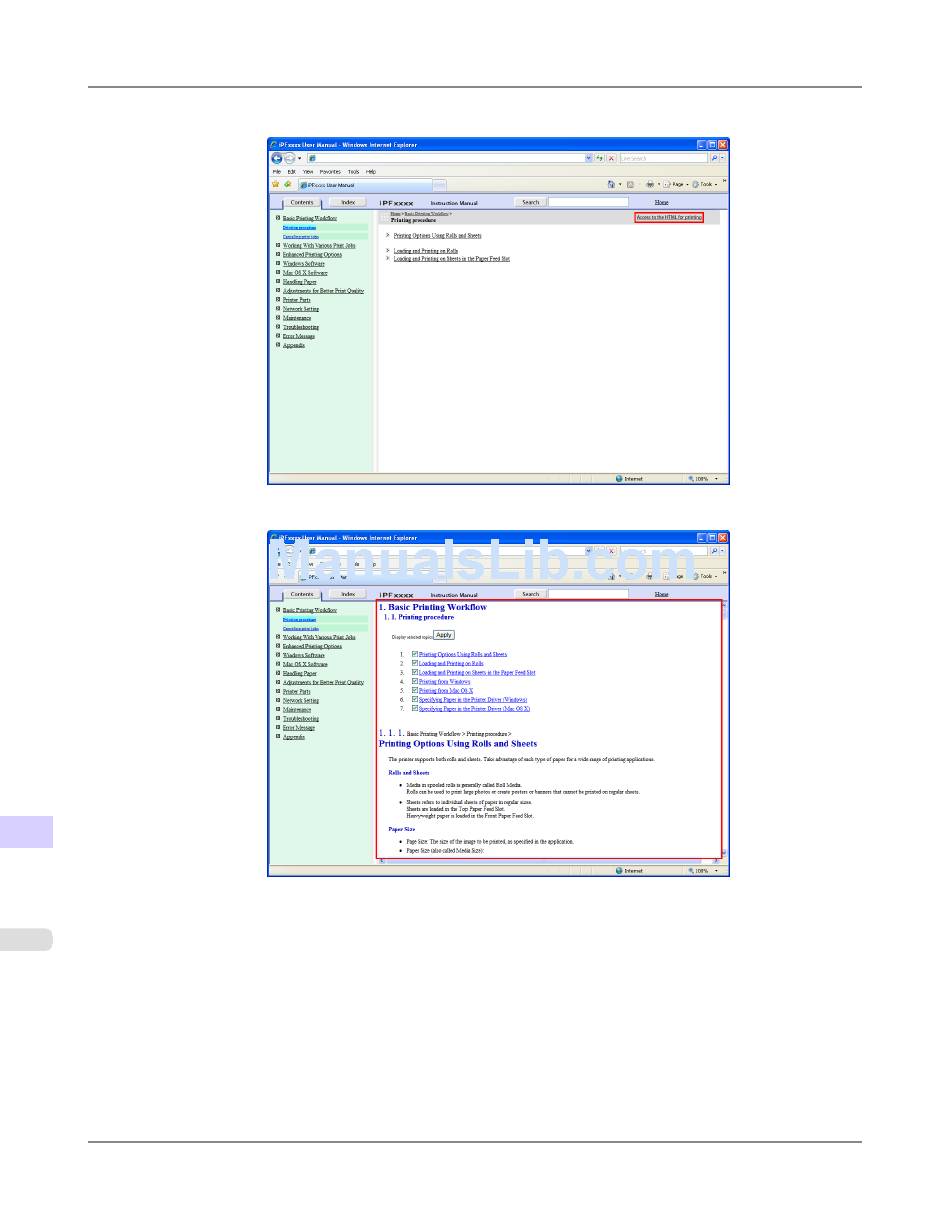
Task: Collapse Basic Printing Workflow in the first window's sidebar
Action: point(277,217)
